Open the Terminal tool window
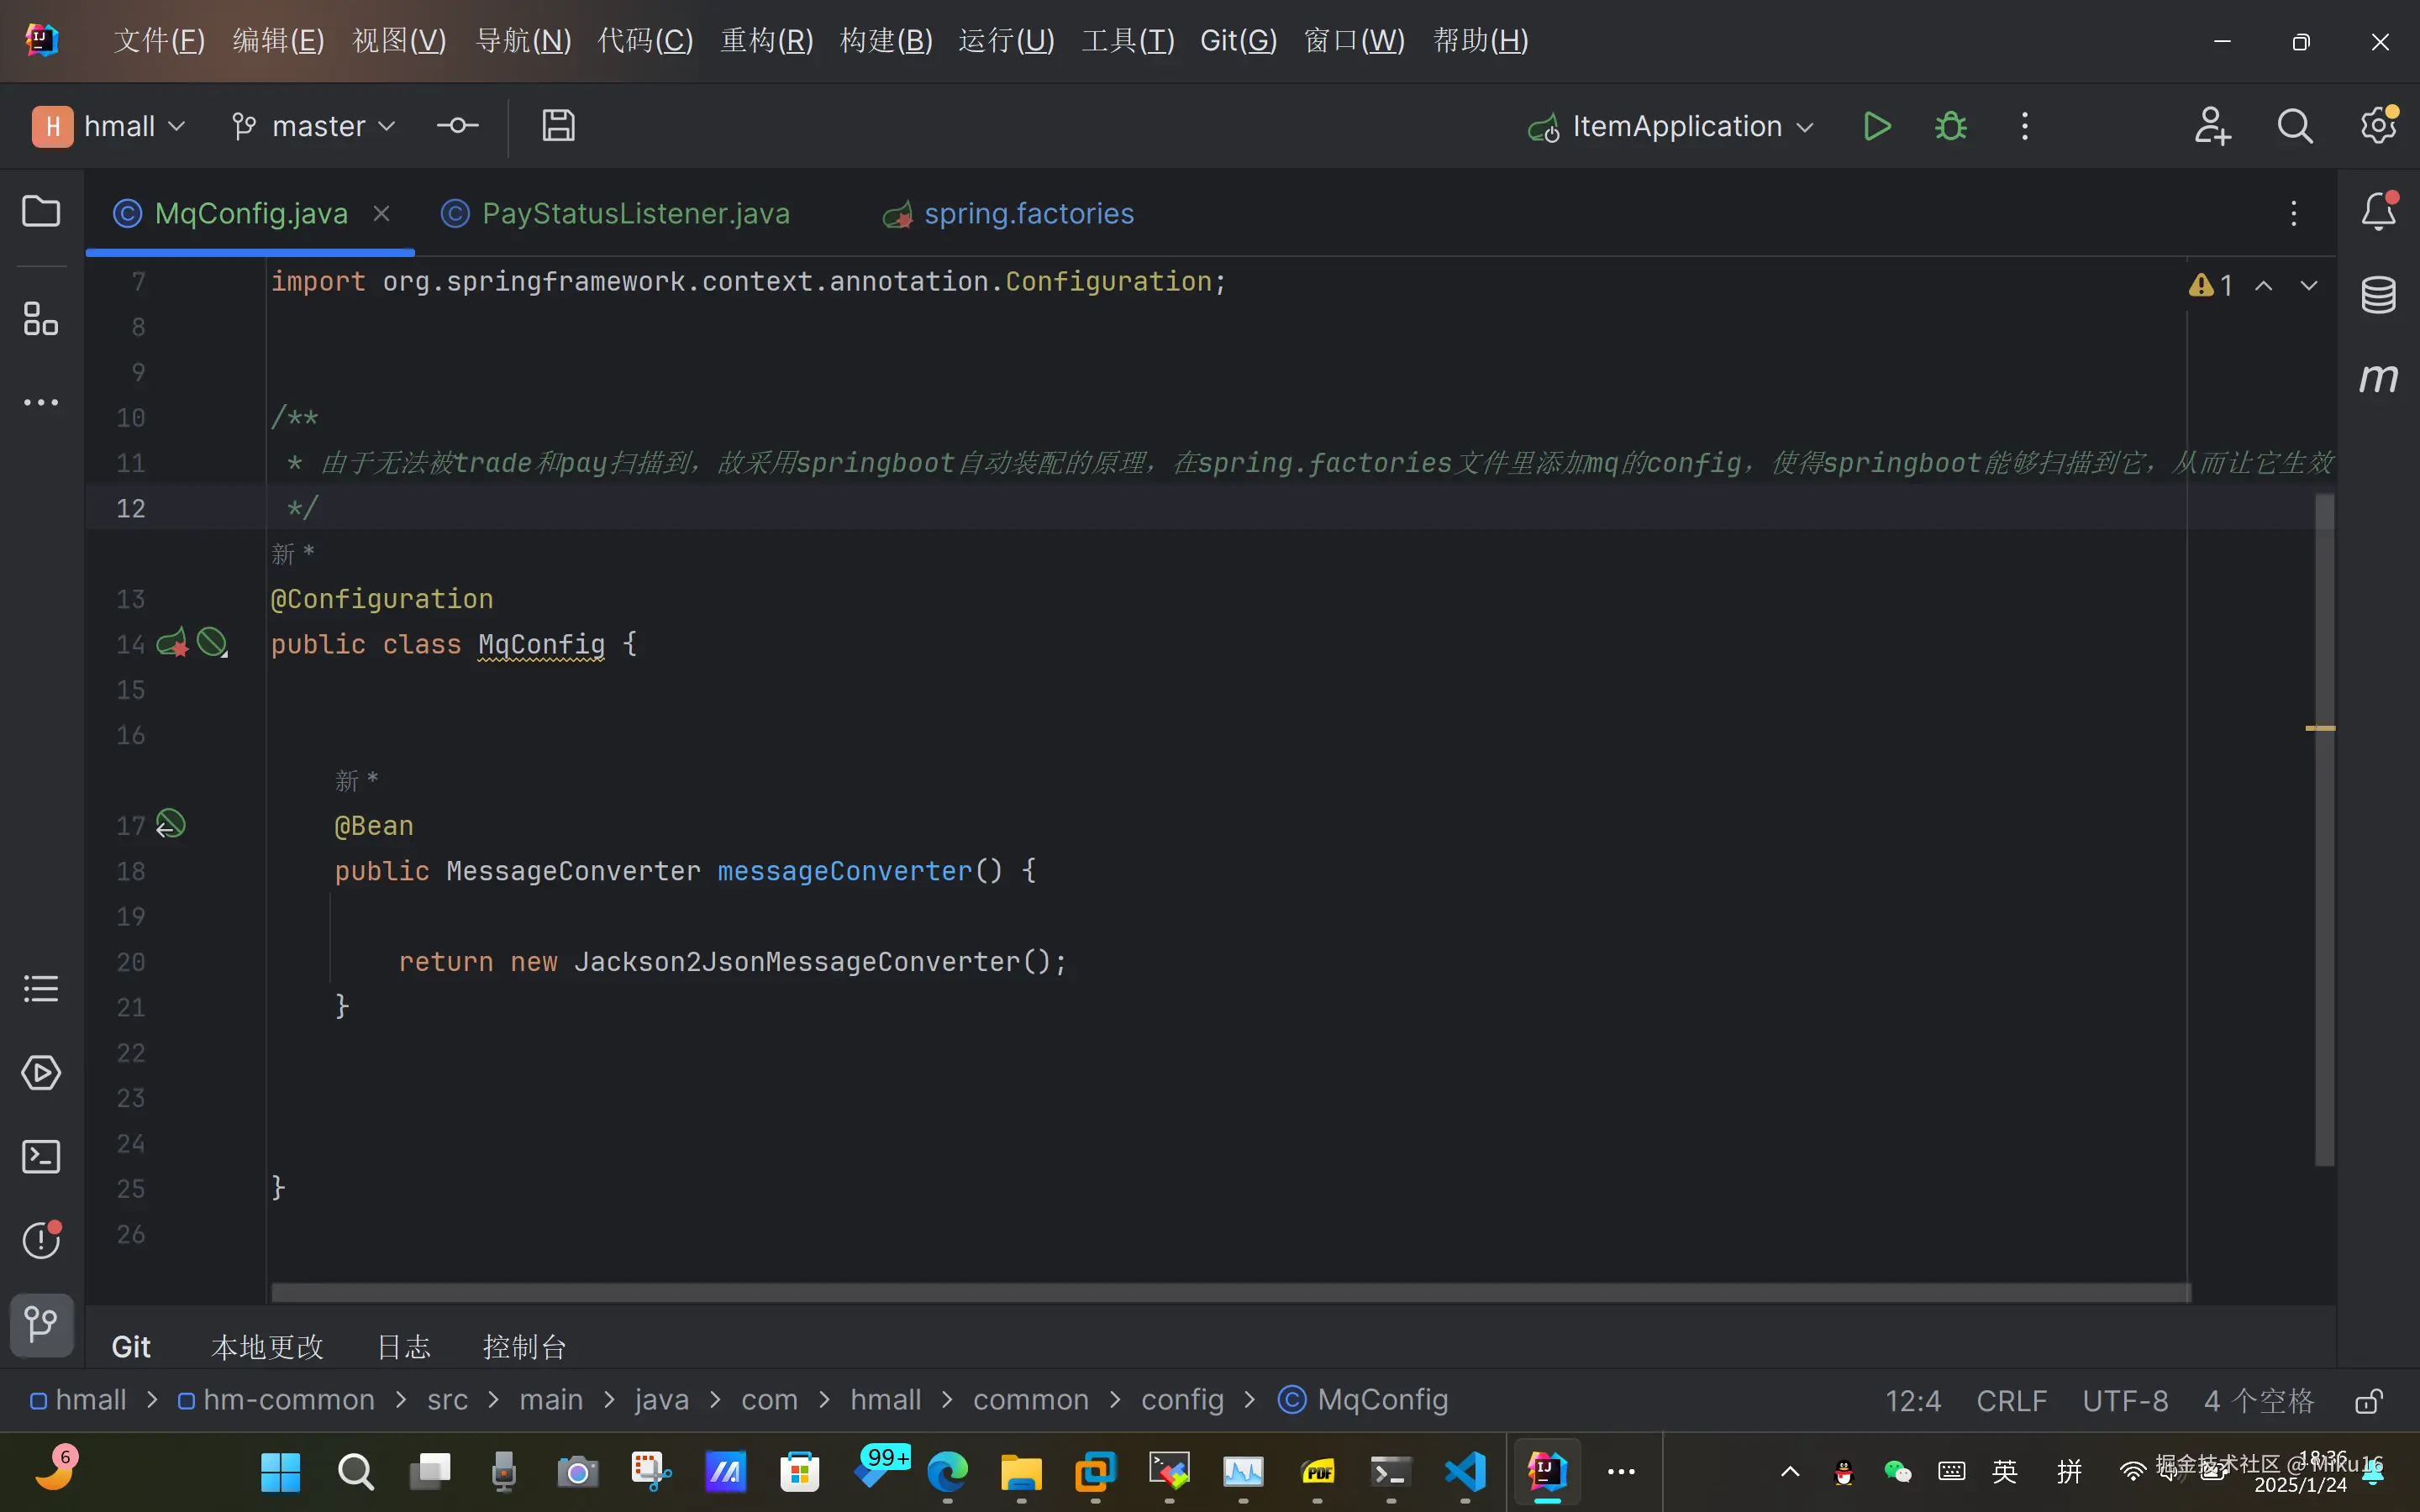The image size is (2420, 1512). click(41, 1157)
